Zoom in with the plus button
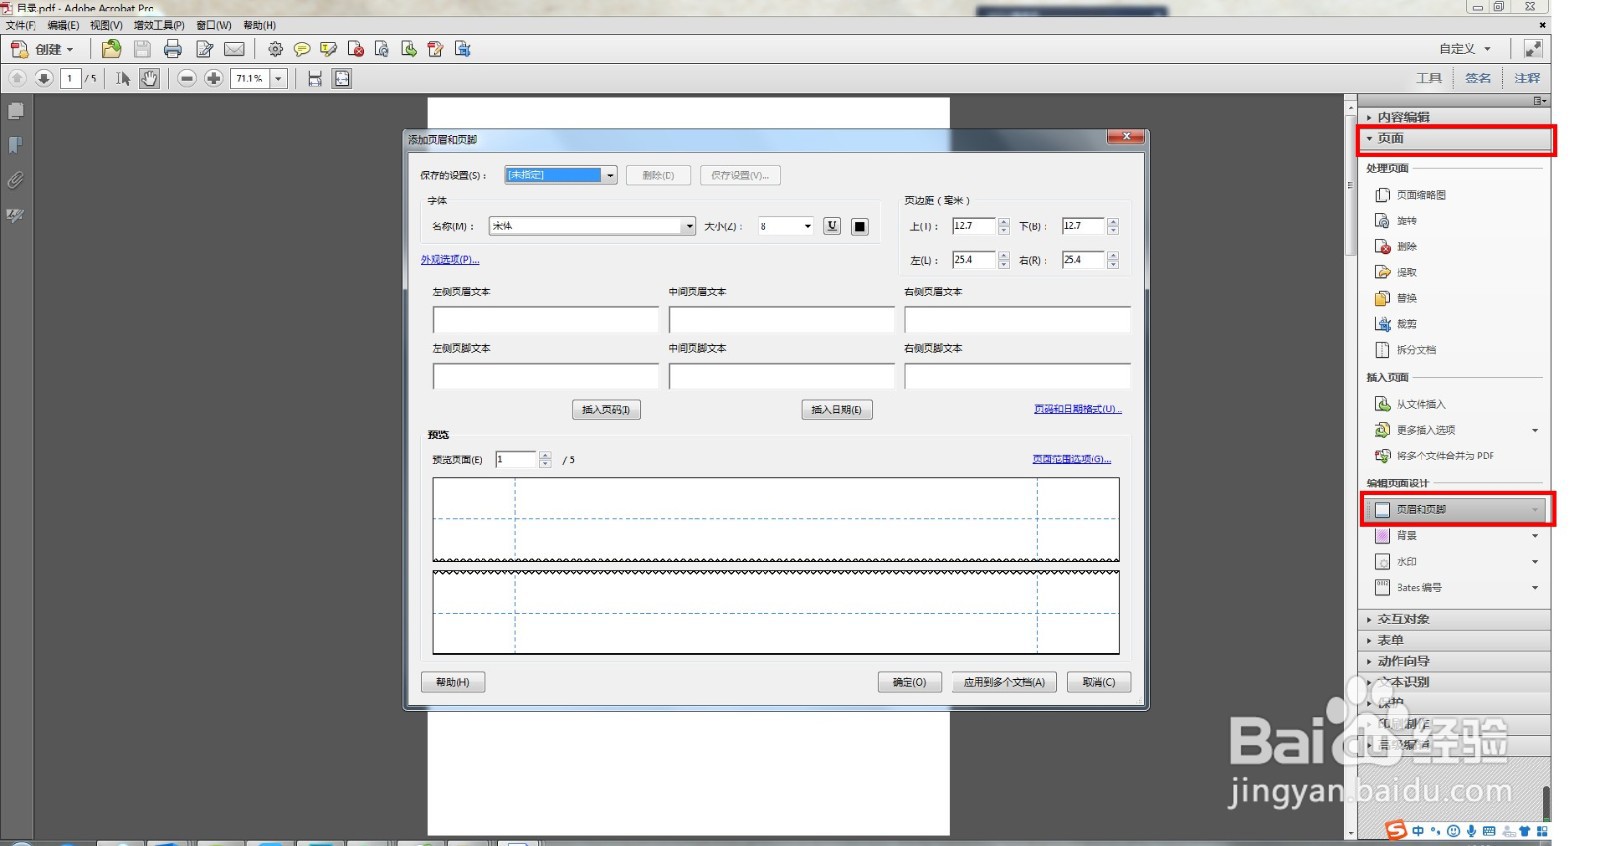Screen dimensions: 1600x846 pyautogui.click(x=213, y=78)
